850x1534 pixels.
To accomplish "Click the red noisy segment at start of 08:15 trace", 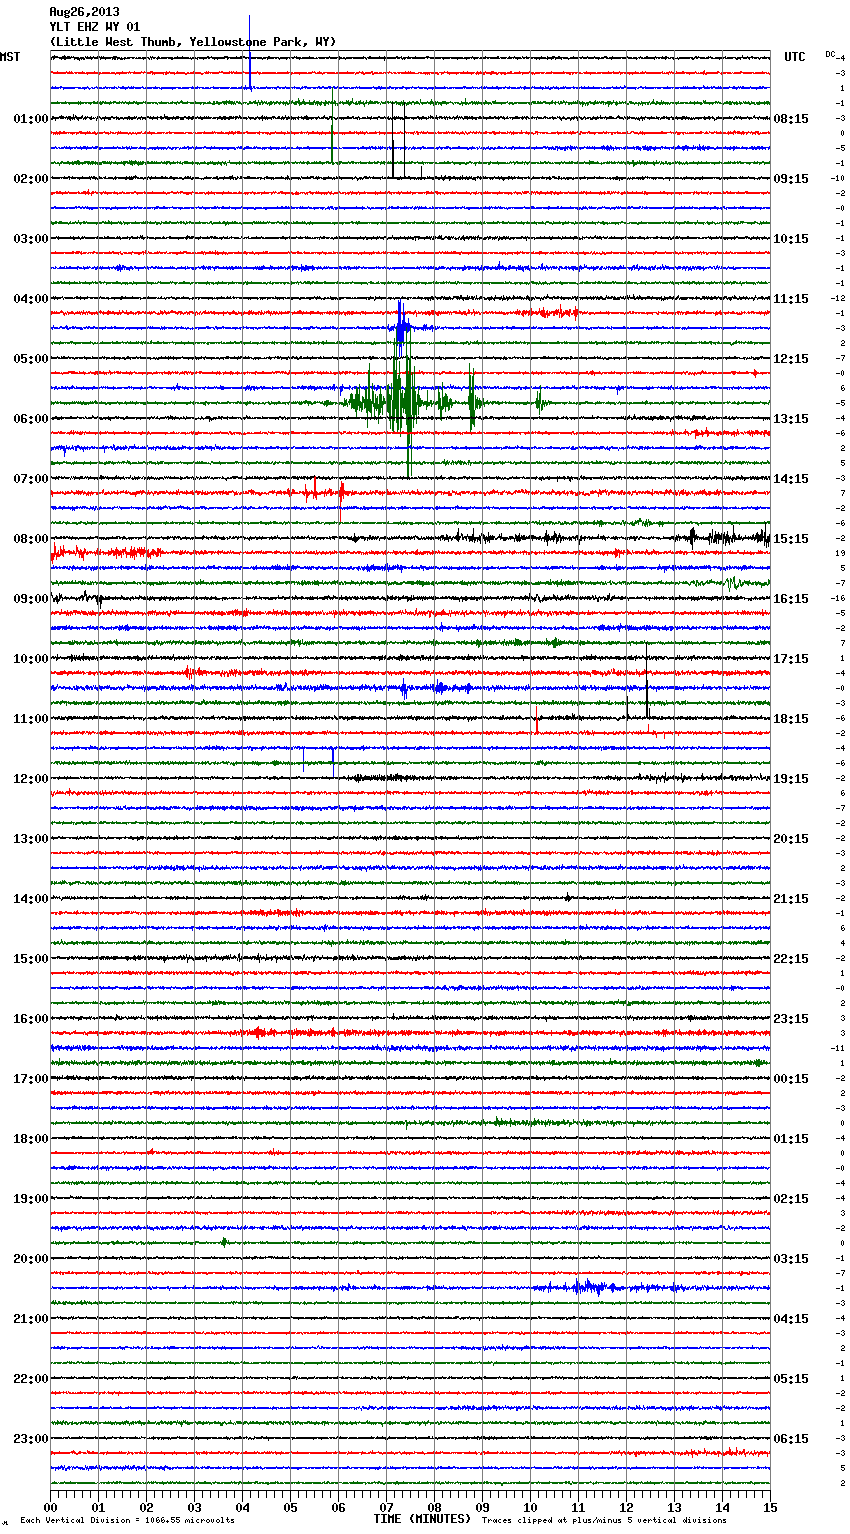I will click(x=105, y=552).
